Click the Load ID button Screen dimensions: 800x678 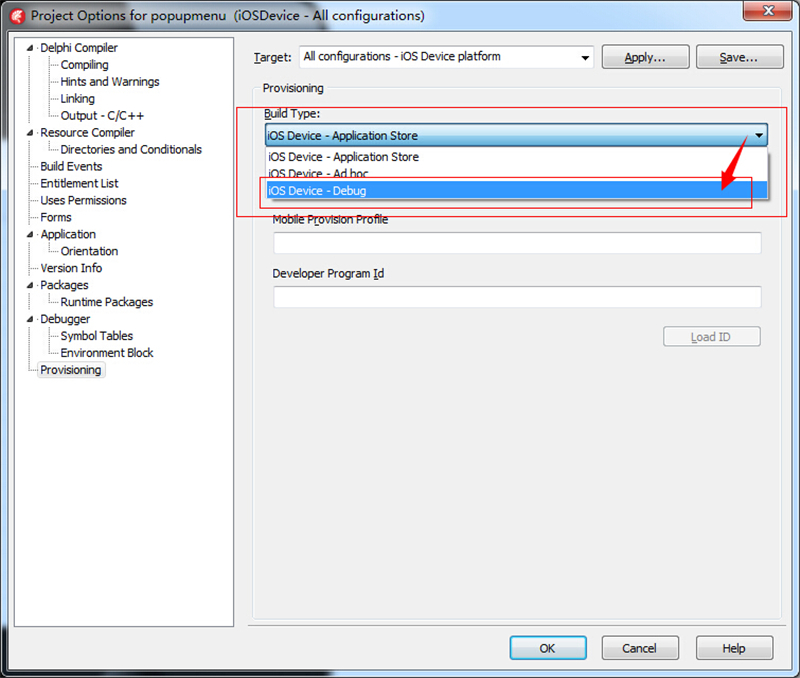click(x=711, y=337)
